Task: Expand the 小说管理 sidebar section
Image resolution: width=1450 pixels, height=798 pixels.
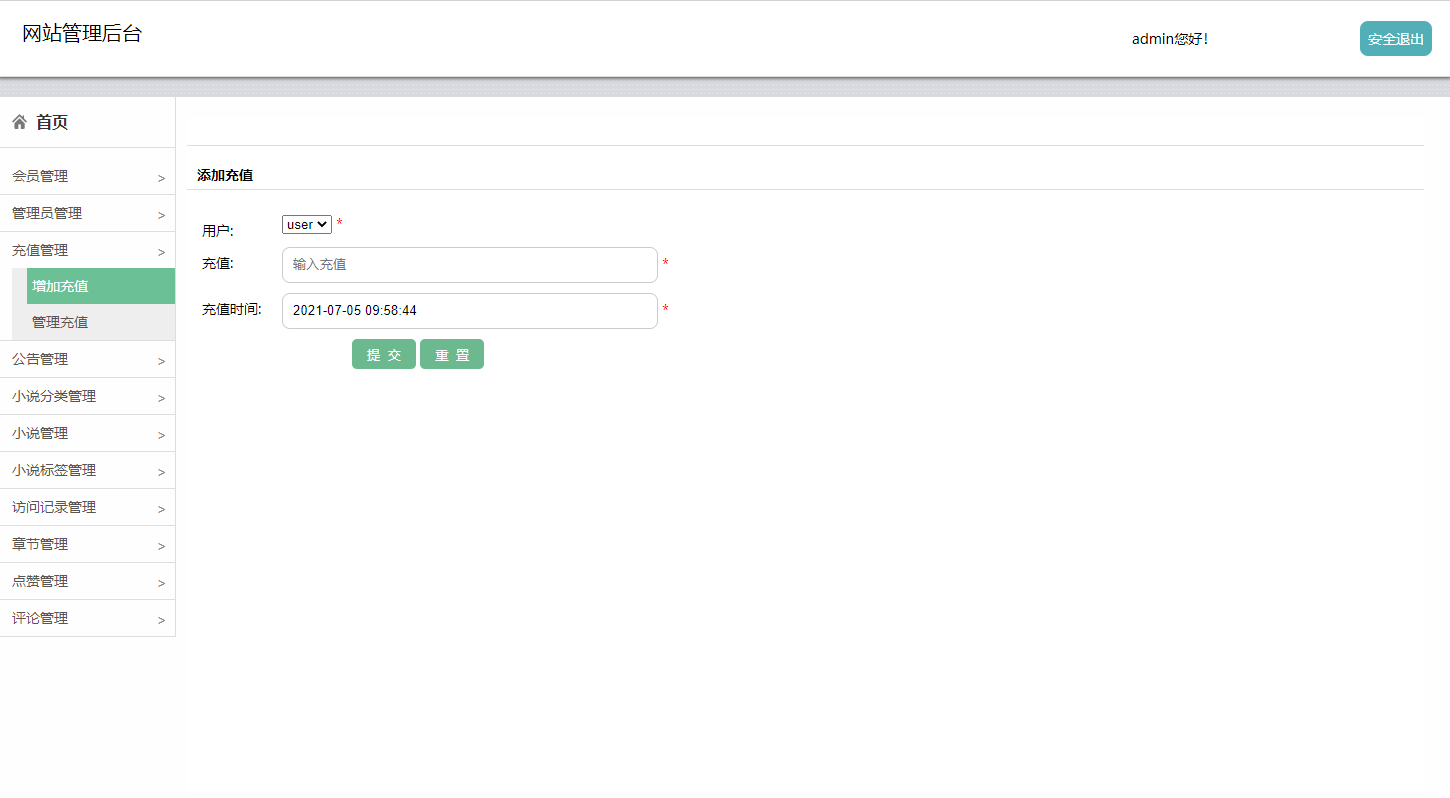Action: 87,433
